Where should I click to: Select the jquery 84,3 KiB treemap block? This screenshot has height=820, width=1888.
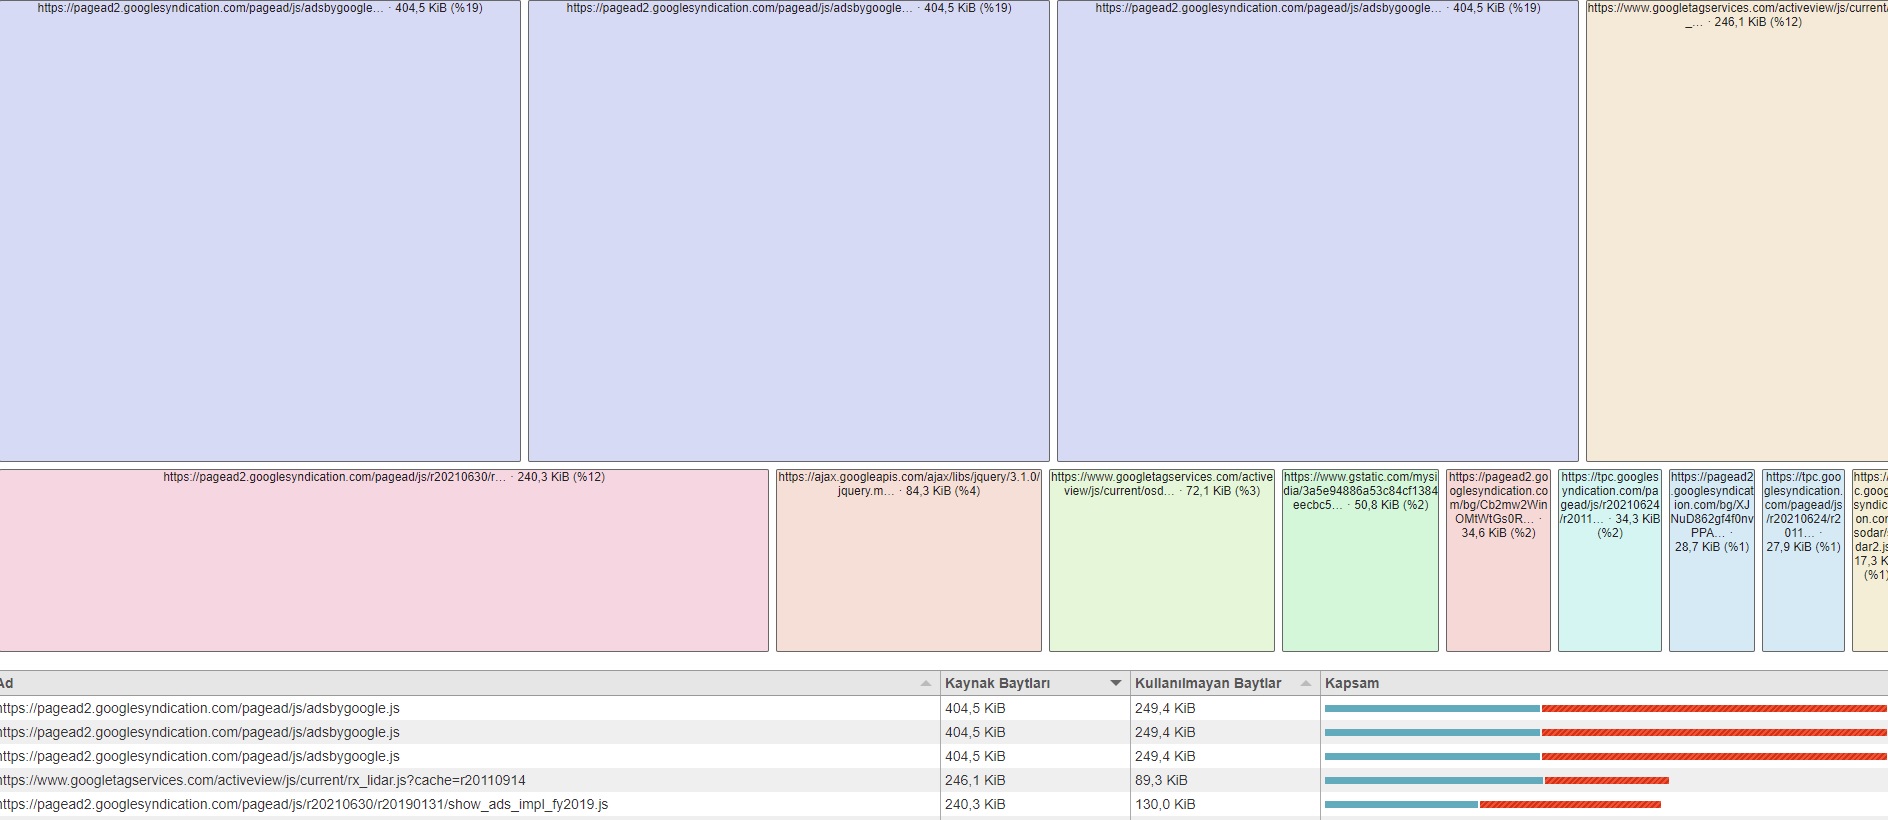(x=909, y=561)
